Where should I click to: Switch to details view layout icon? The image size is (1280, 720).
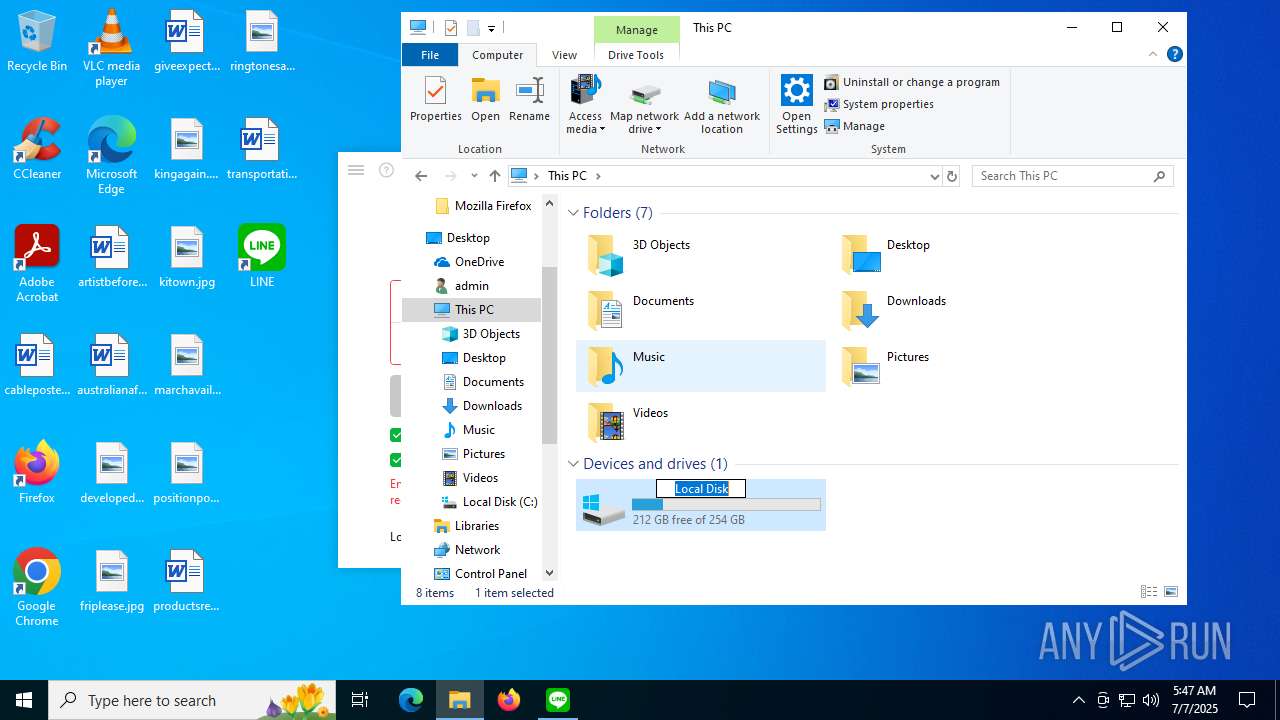pyautogui.click(x=1149, y=592)
